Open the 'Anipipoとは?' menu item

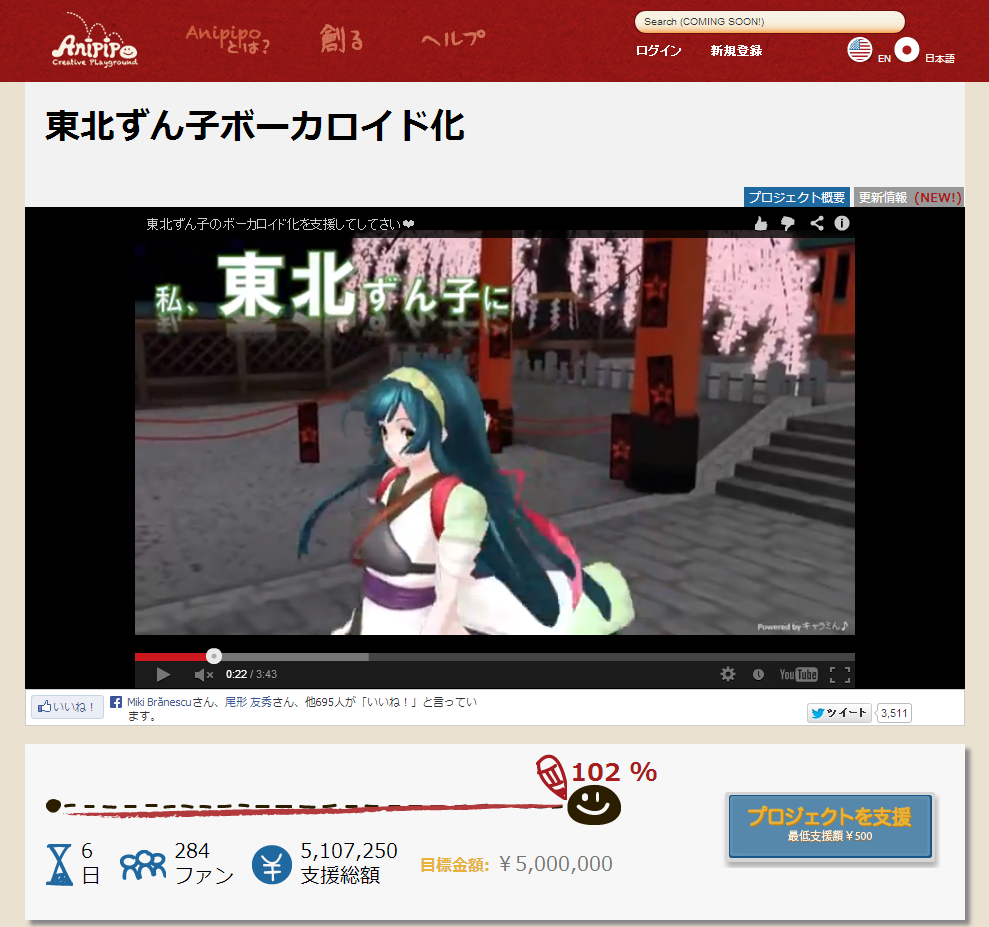228,39
